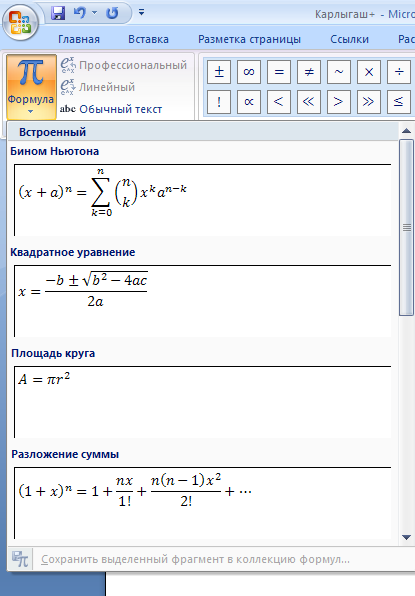Click Сохранить выделенный фрагмент в коллекцию формул
Screen dimensions: 415x596
195,559
